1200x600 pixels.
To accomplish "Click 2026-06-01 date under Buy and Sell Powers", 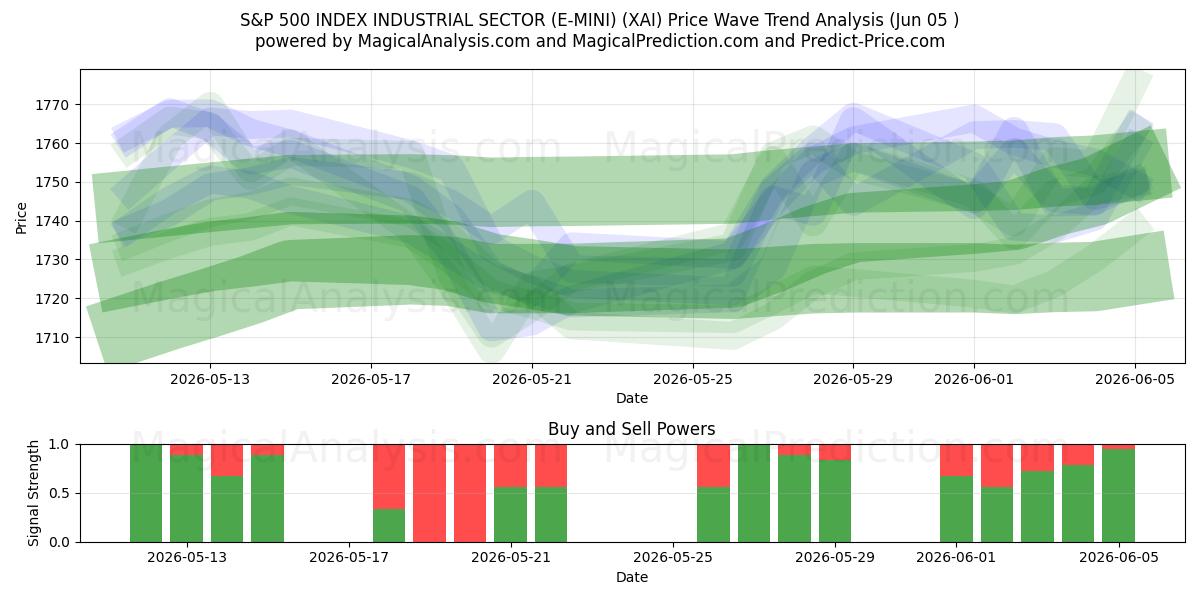I will coord(956,558).
